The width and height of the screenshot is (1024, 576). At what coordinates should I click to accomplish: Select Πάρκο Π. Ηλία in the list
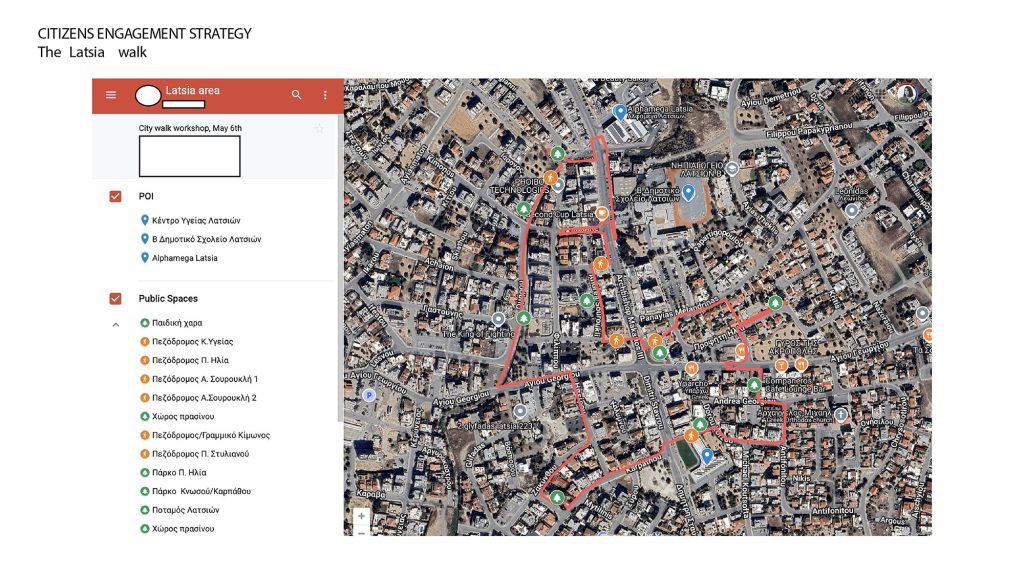[179, 472]
